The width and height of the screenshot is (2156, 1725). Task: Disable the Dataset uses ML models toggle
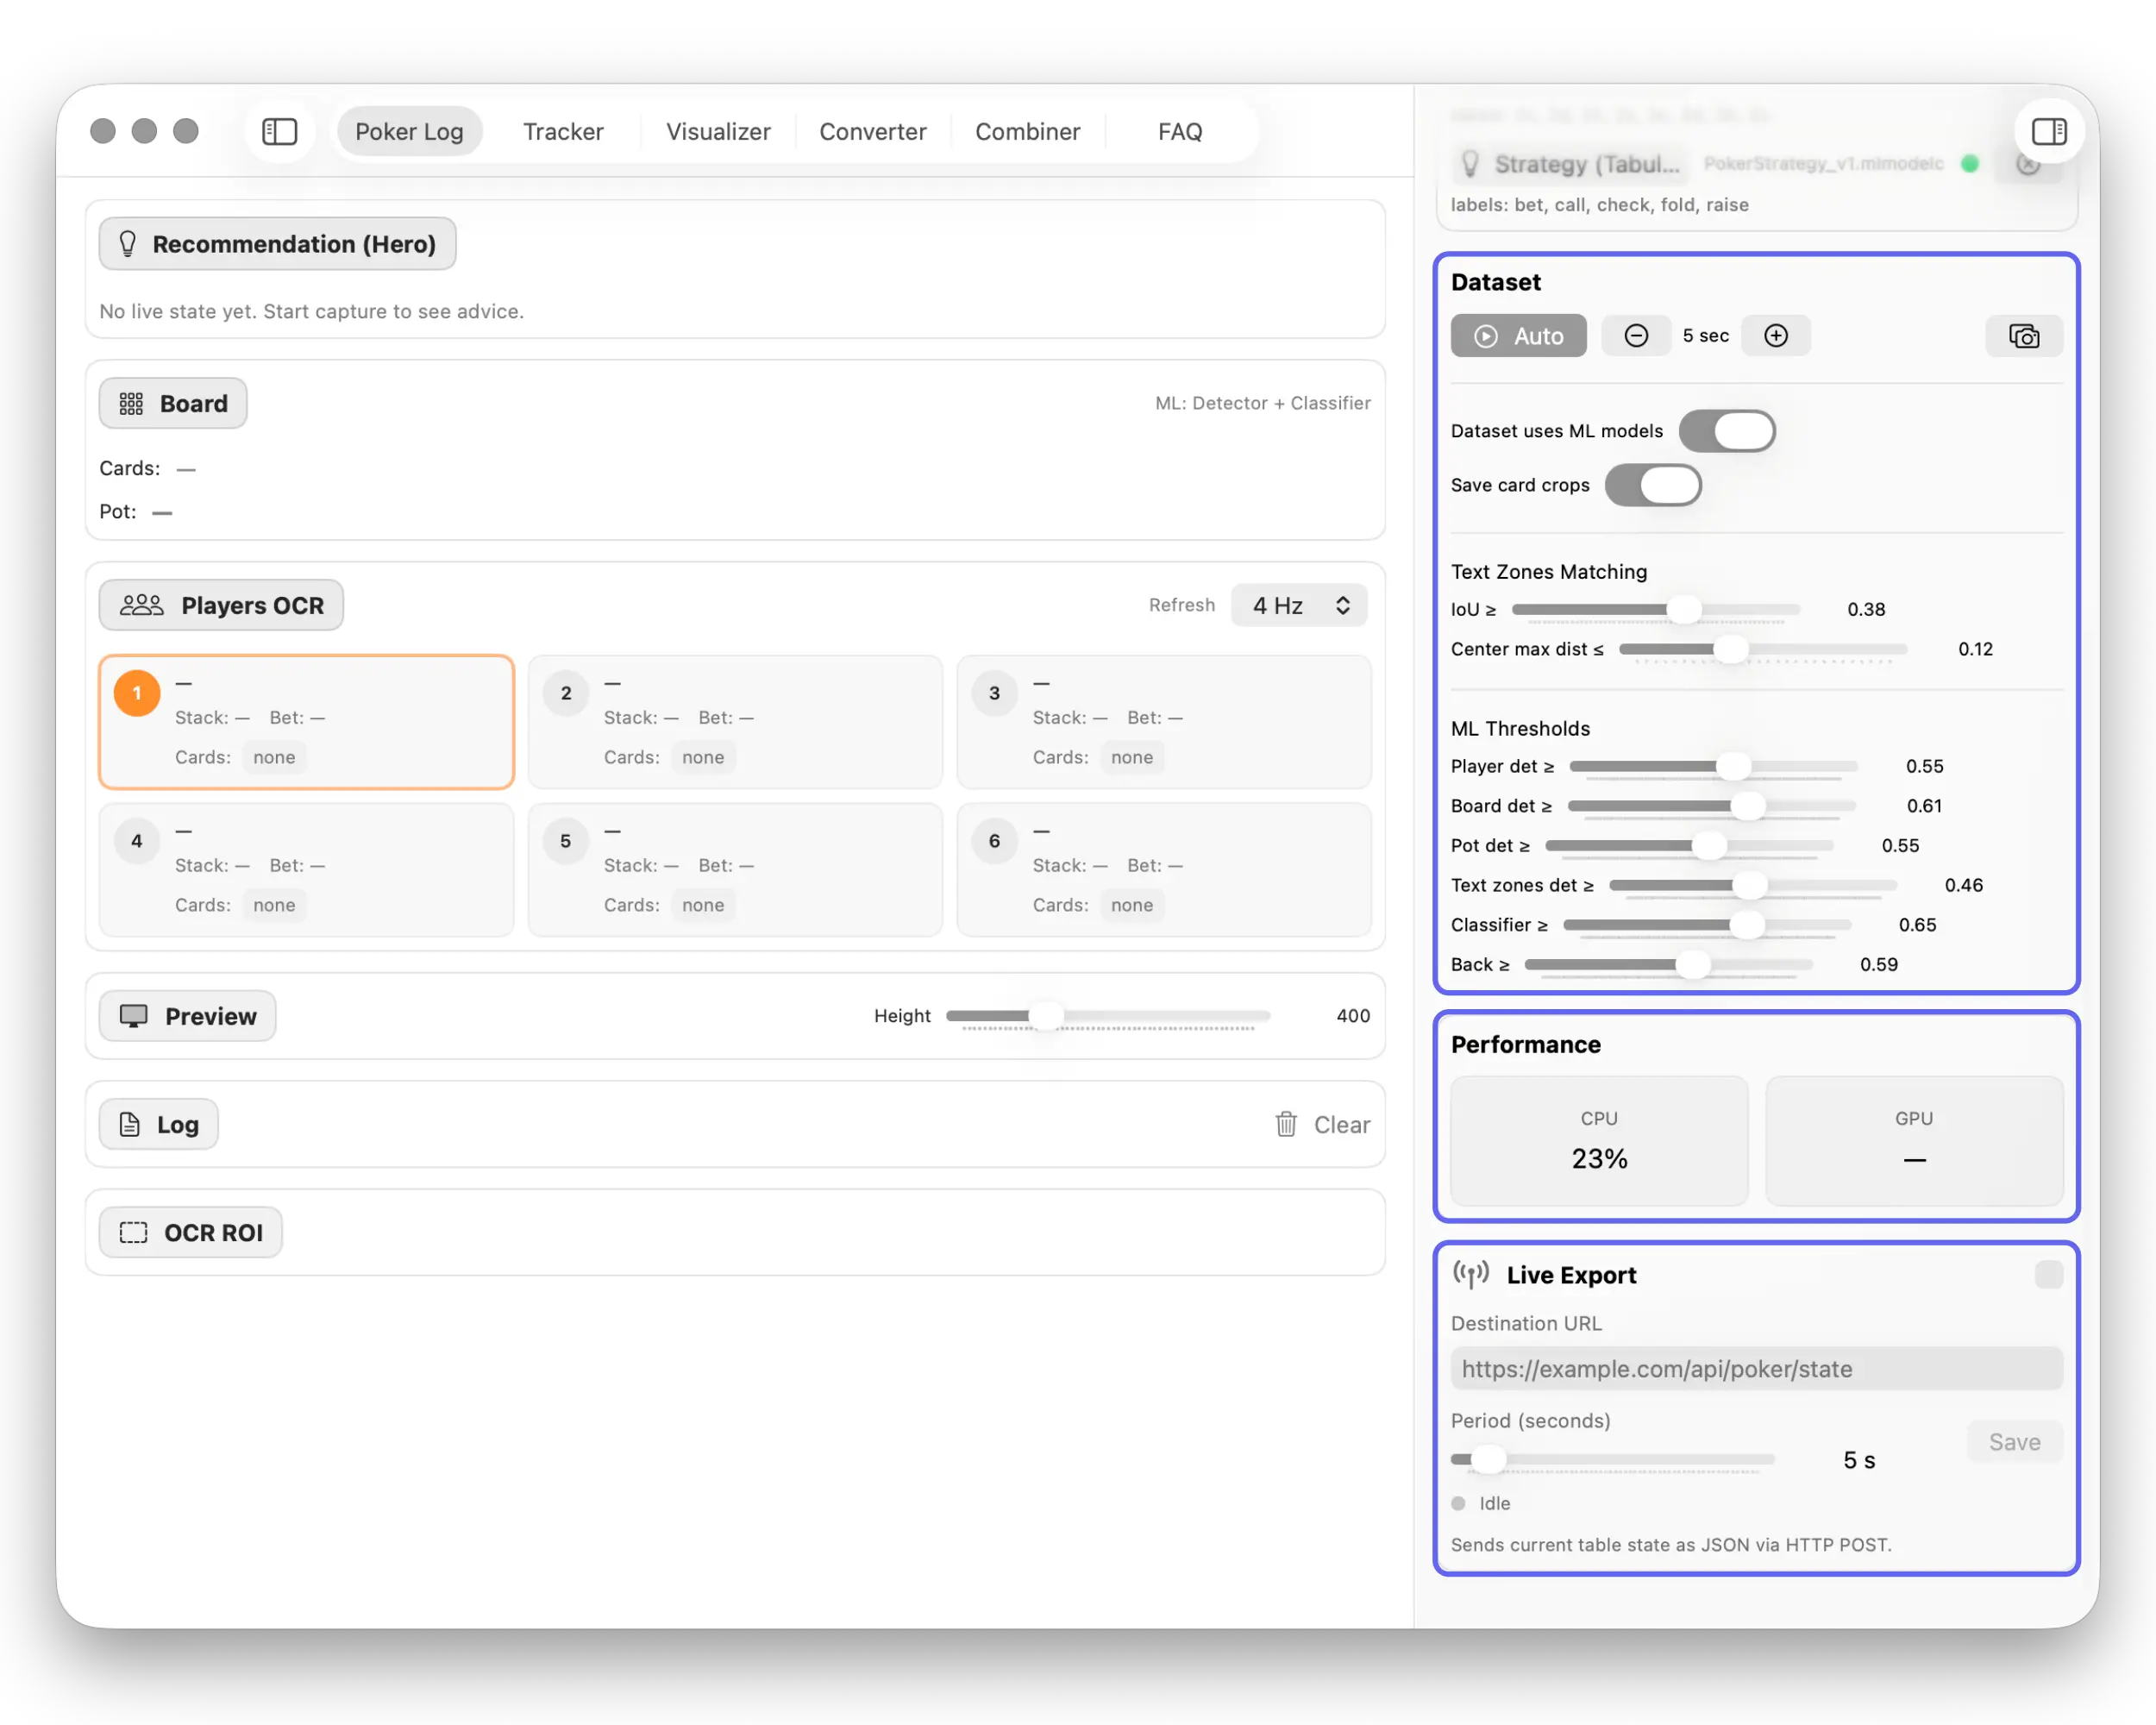click(1727, 430)
